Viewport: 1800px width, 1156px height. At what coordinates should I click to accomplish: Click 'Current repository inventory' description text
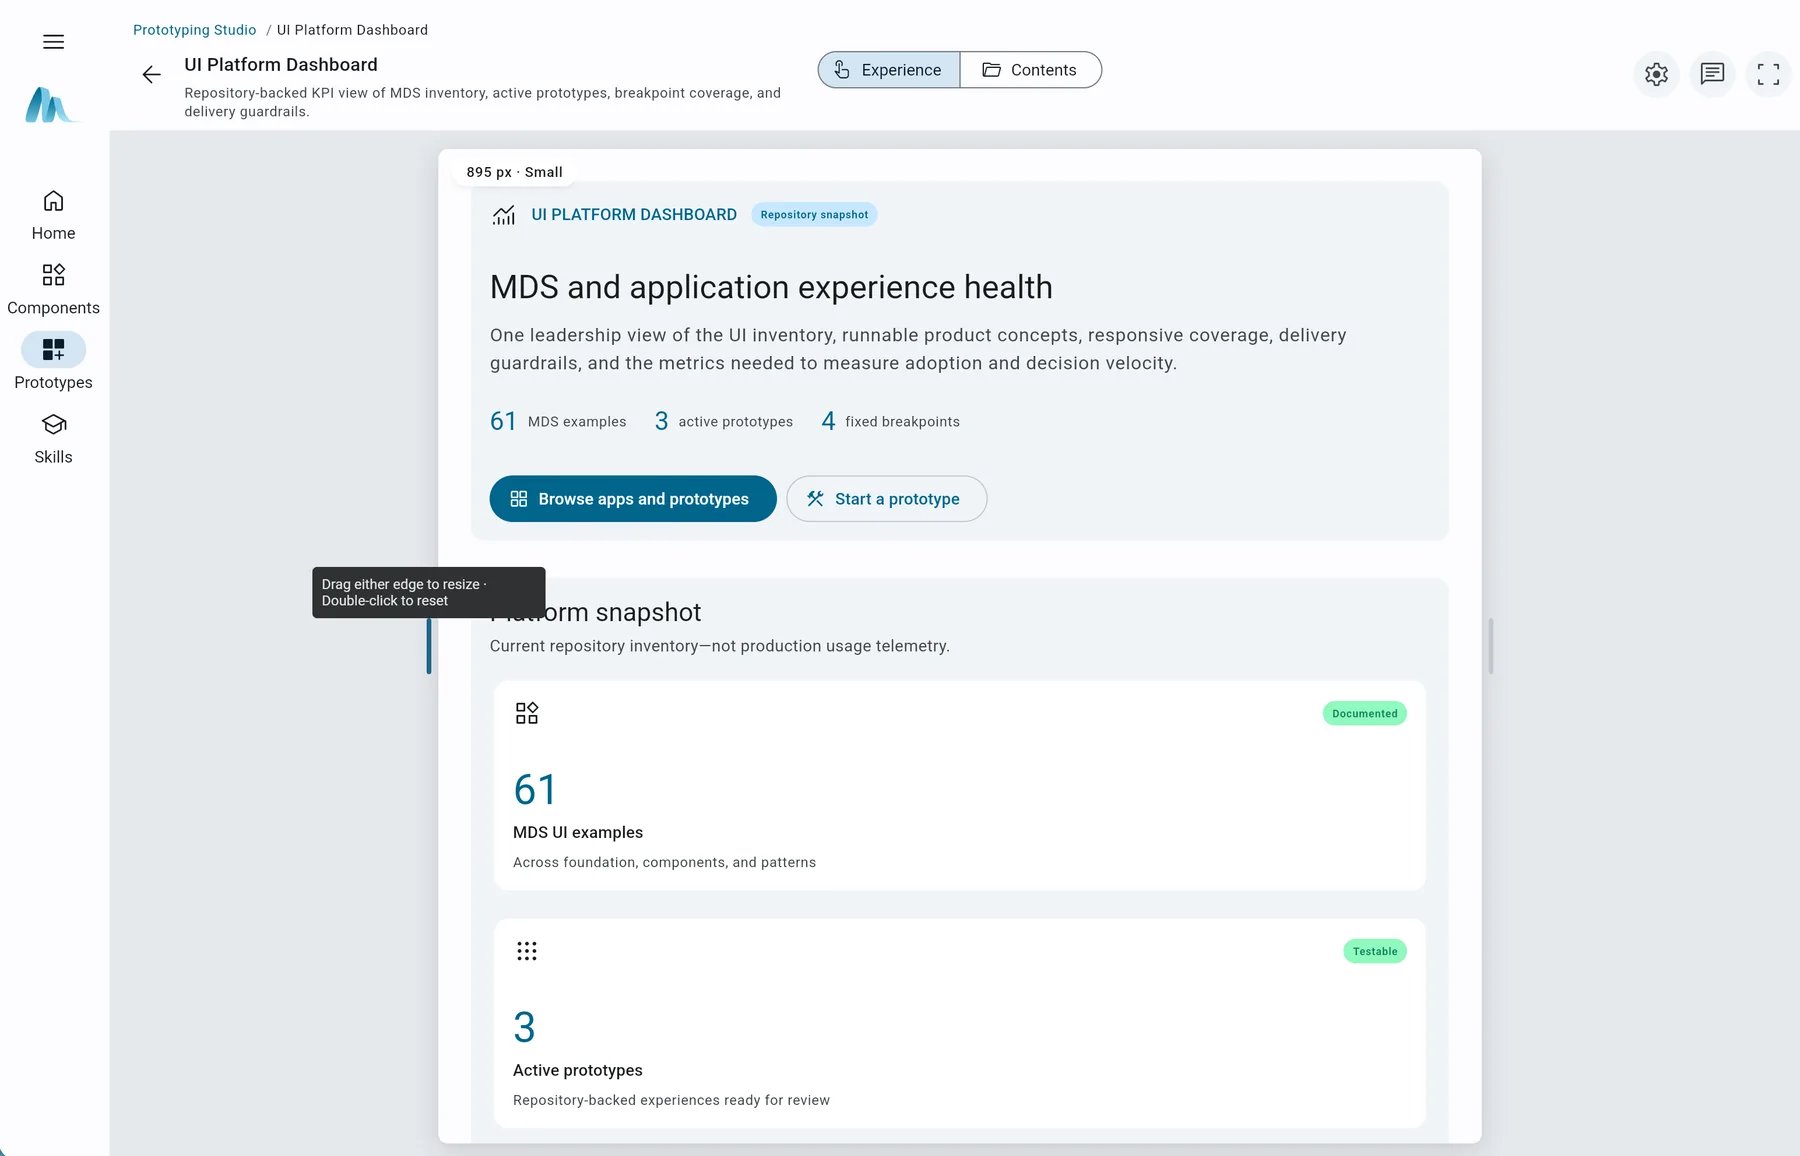(x=720, y=646)
